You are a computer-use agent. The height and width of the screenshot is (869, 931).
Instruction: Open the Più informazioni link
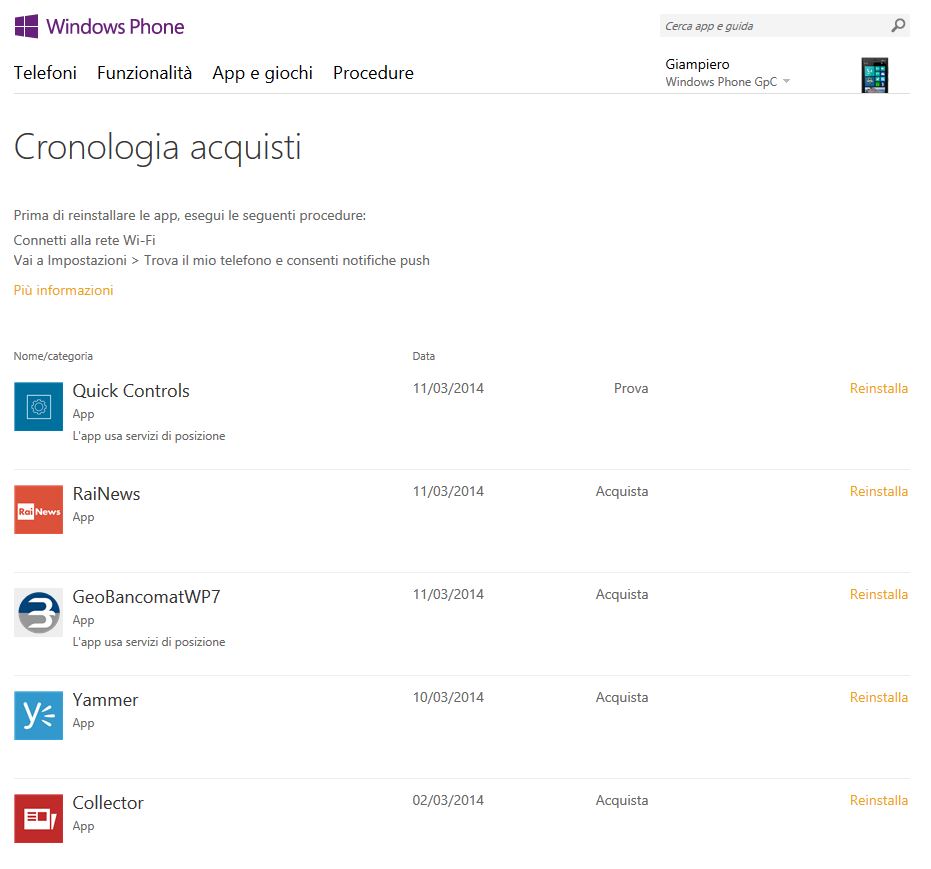[x=64, y=290]
